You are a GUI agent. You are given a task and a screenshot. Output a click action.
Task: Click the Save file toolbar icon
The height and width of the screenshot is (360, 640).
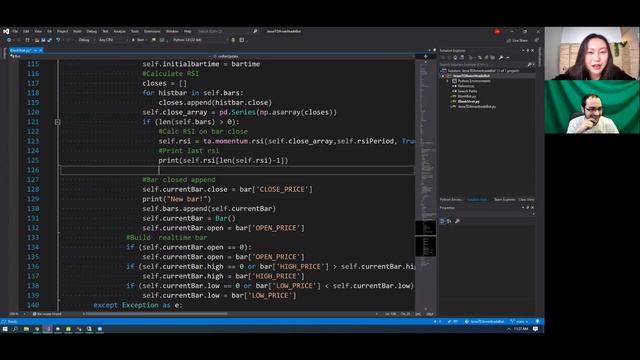43,40
